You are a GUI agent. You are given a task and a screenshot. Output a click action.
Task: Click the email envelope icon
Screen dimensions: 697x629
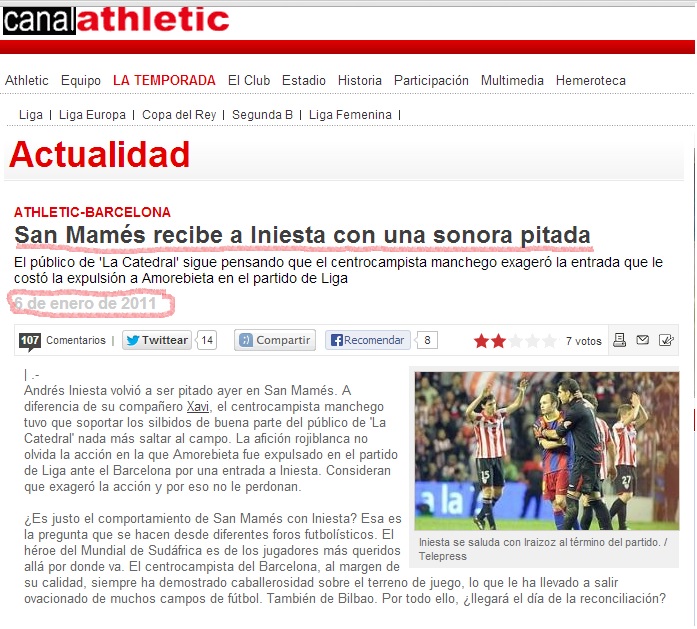(642, 340)
